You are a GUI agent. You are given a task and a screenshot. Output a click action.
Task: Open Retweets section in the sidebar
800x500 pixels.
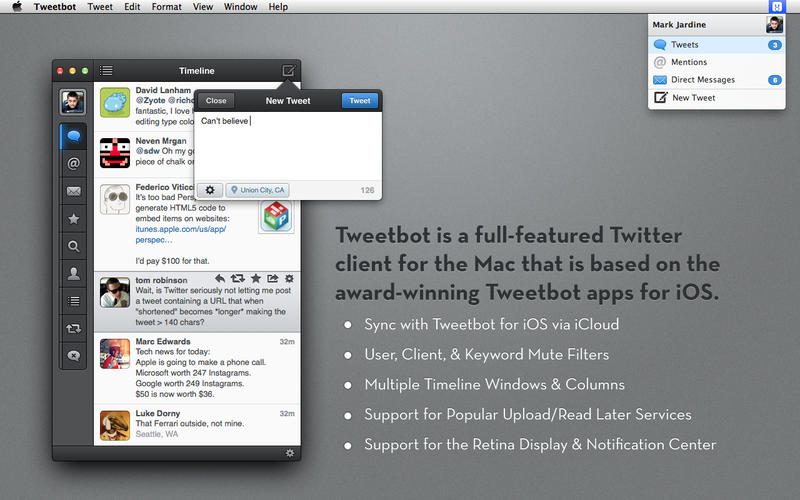[73, 327]
